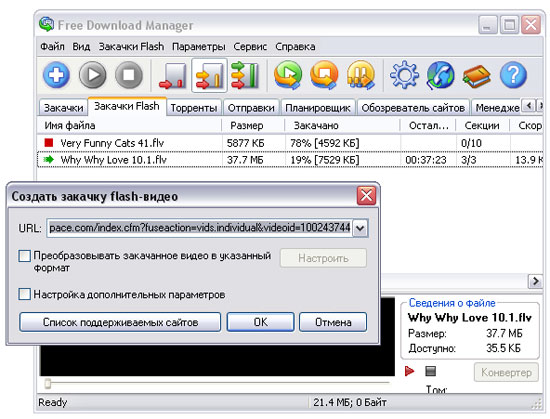Switch to the Закачки Flash tab
Screen dimensions: 550x419
(127, 106)
